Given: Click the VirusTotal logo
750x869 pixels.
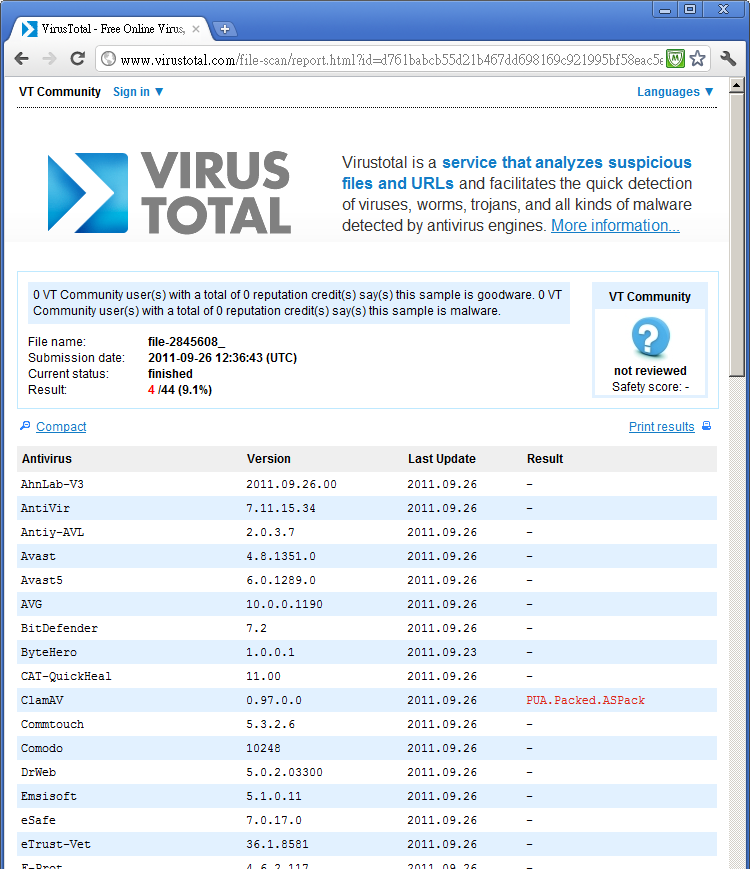Looking at the screenshot, I should pyautogui.click(x=170, y=192).
